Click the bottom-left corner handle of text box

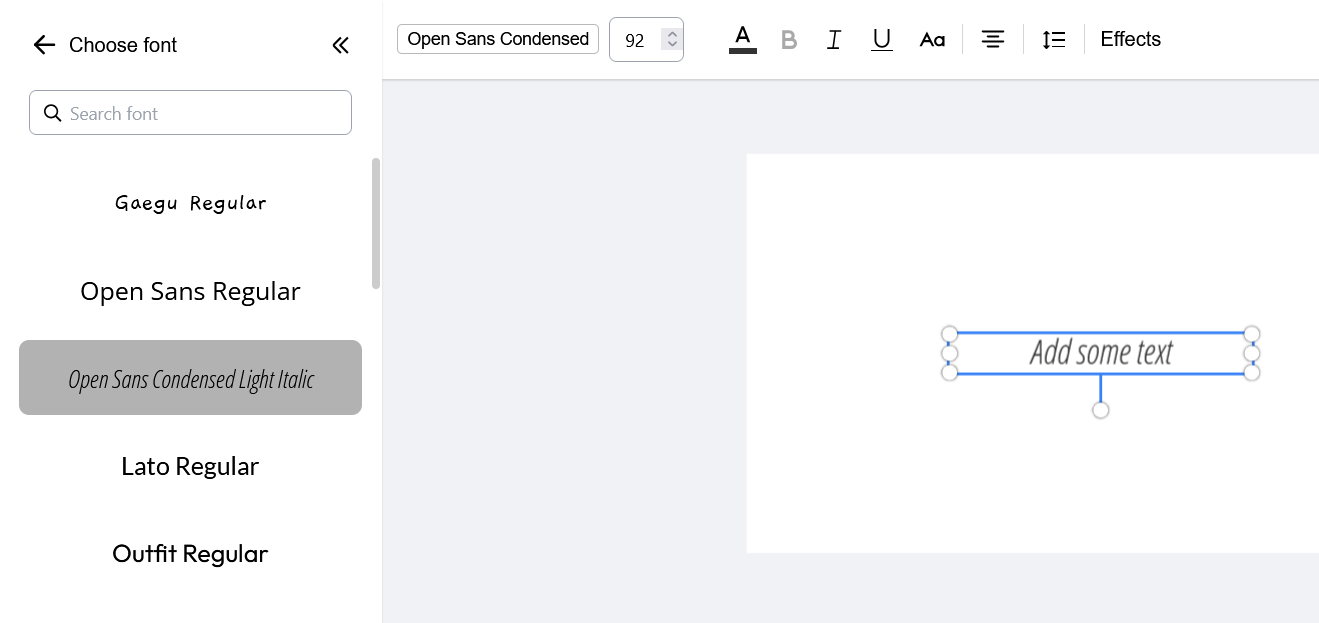click(x=950, y=372)
